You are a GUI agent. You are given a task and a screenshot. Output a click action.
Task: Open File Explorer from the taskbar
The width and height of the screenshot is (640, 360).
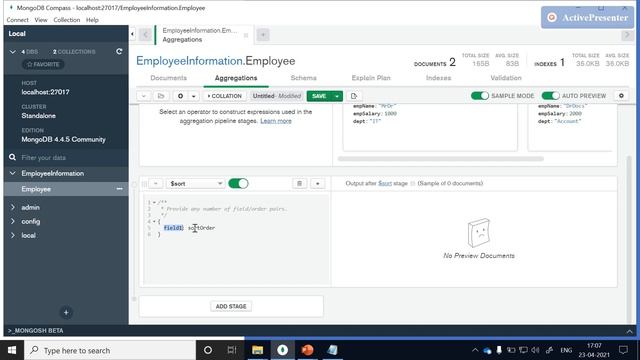[258, 350]
